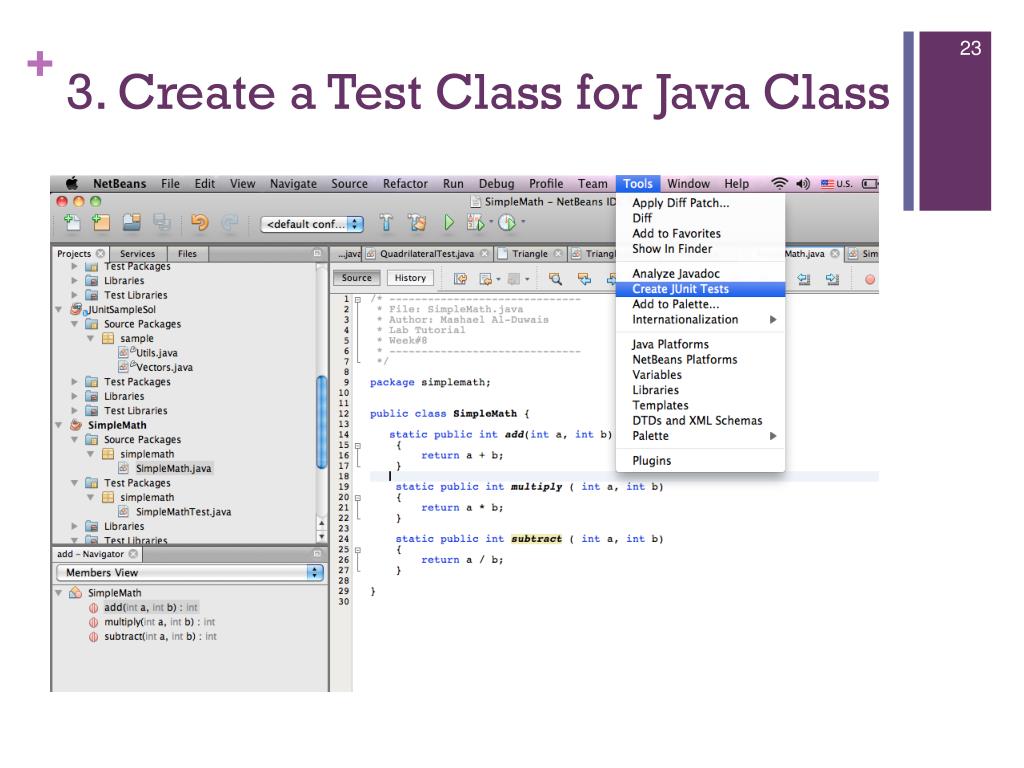Choose Apply Diff Patch menu item
Viewport: 1024px width, 768px height.
click(700, 203)
